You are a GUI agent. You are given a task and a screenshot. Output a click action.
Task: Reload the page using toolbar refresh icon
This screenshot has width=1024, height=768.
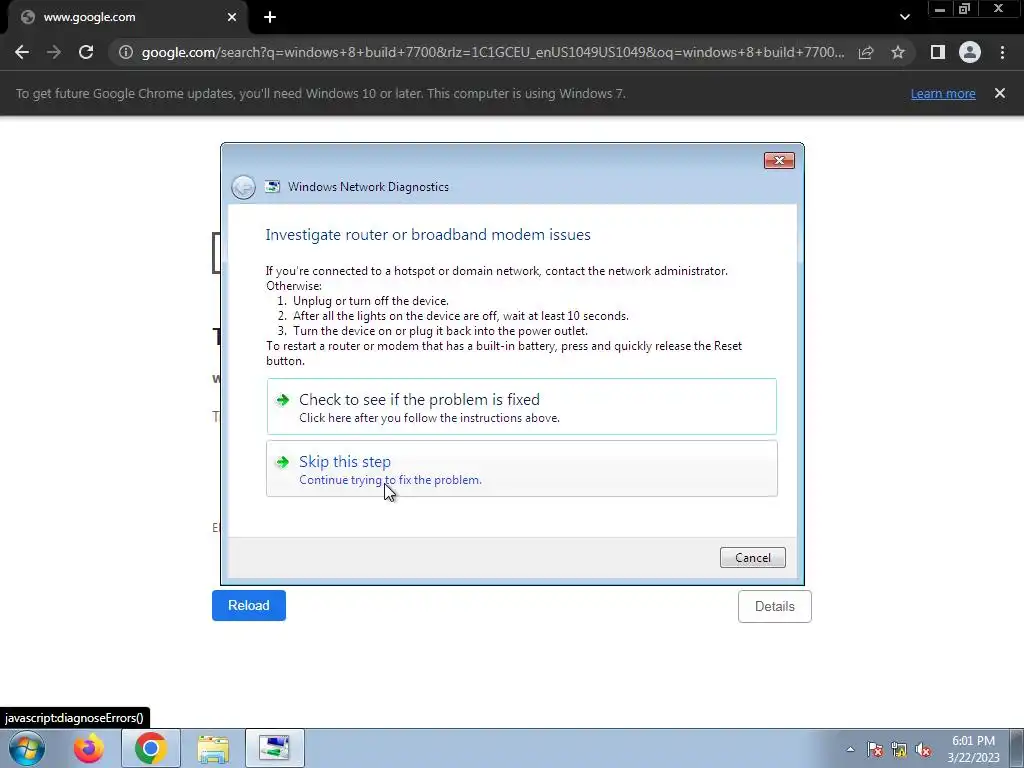pos(86,52)
